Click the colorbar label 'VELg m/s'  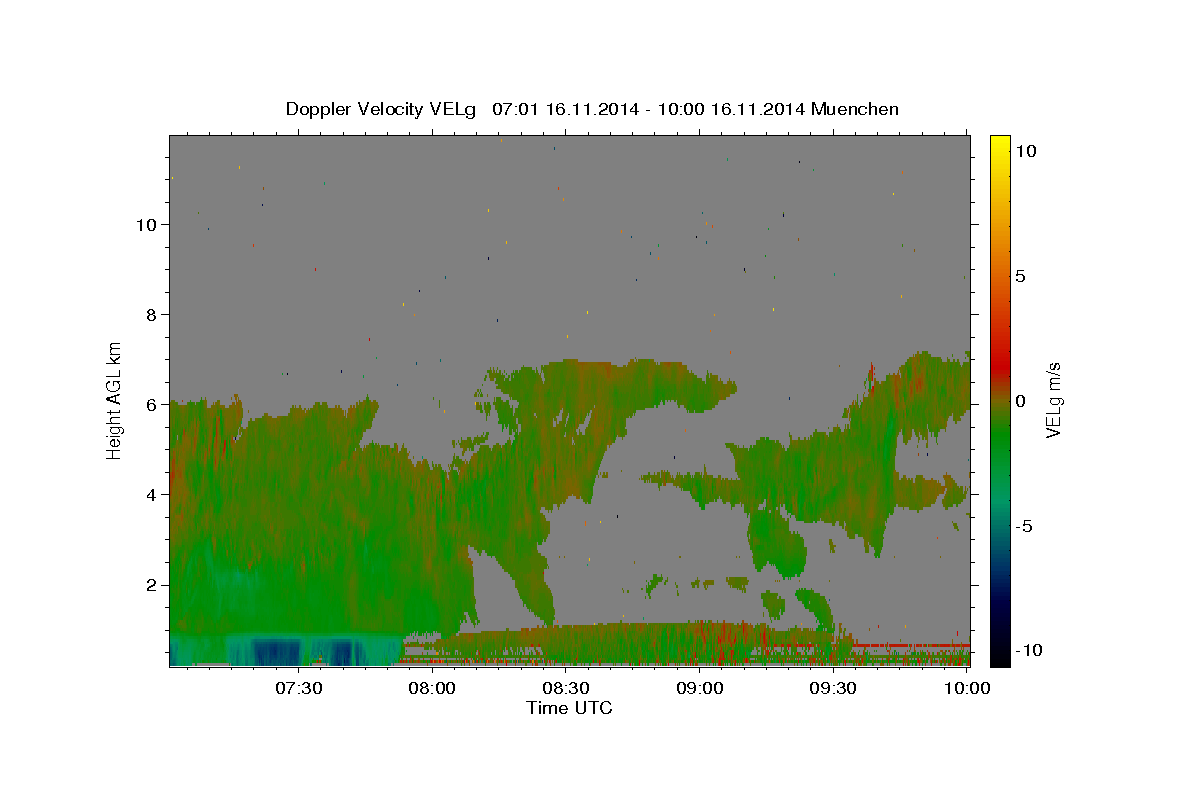click(x=1054, y=400)
